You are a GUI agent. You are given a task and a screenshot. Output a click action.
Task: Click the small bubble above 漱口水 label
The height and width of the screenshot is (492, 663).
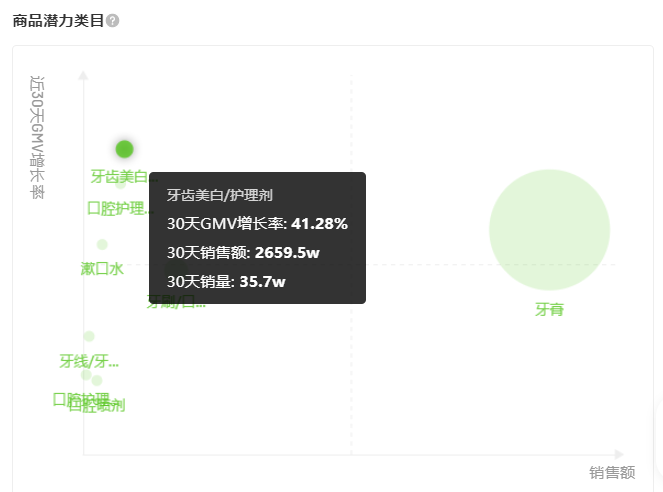pos(102,244)
